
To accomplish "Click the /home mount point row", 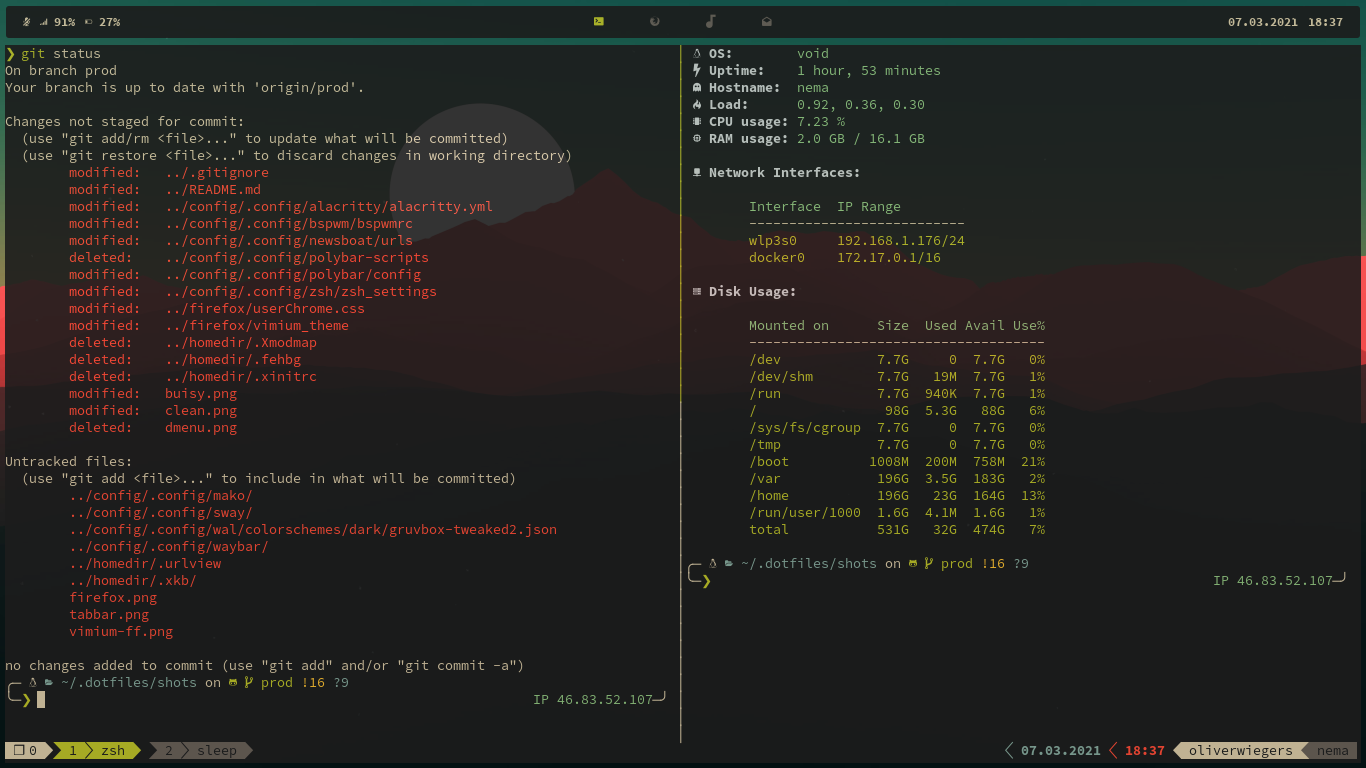I will point(897,496).
